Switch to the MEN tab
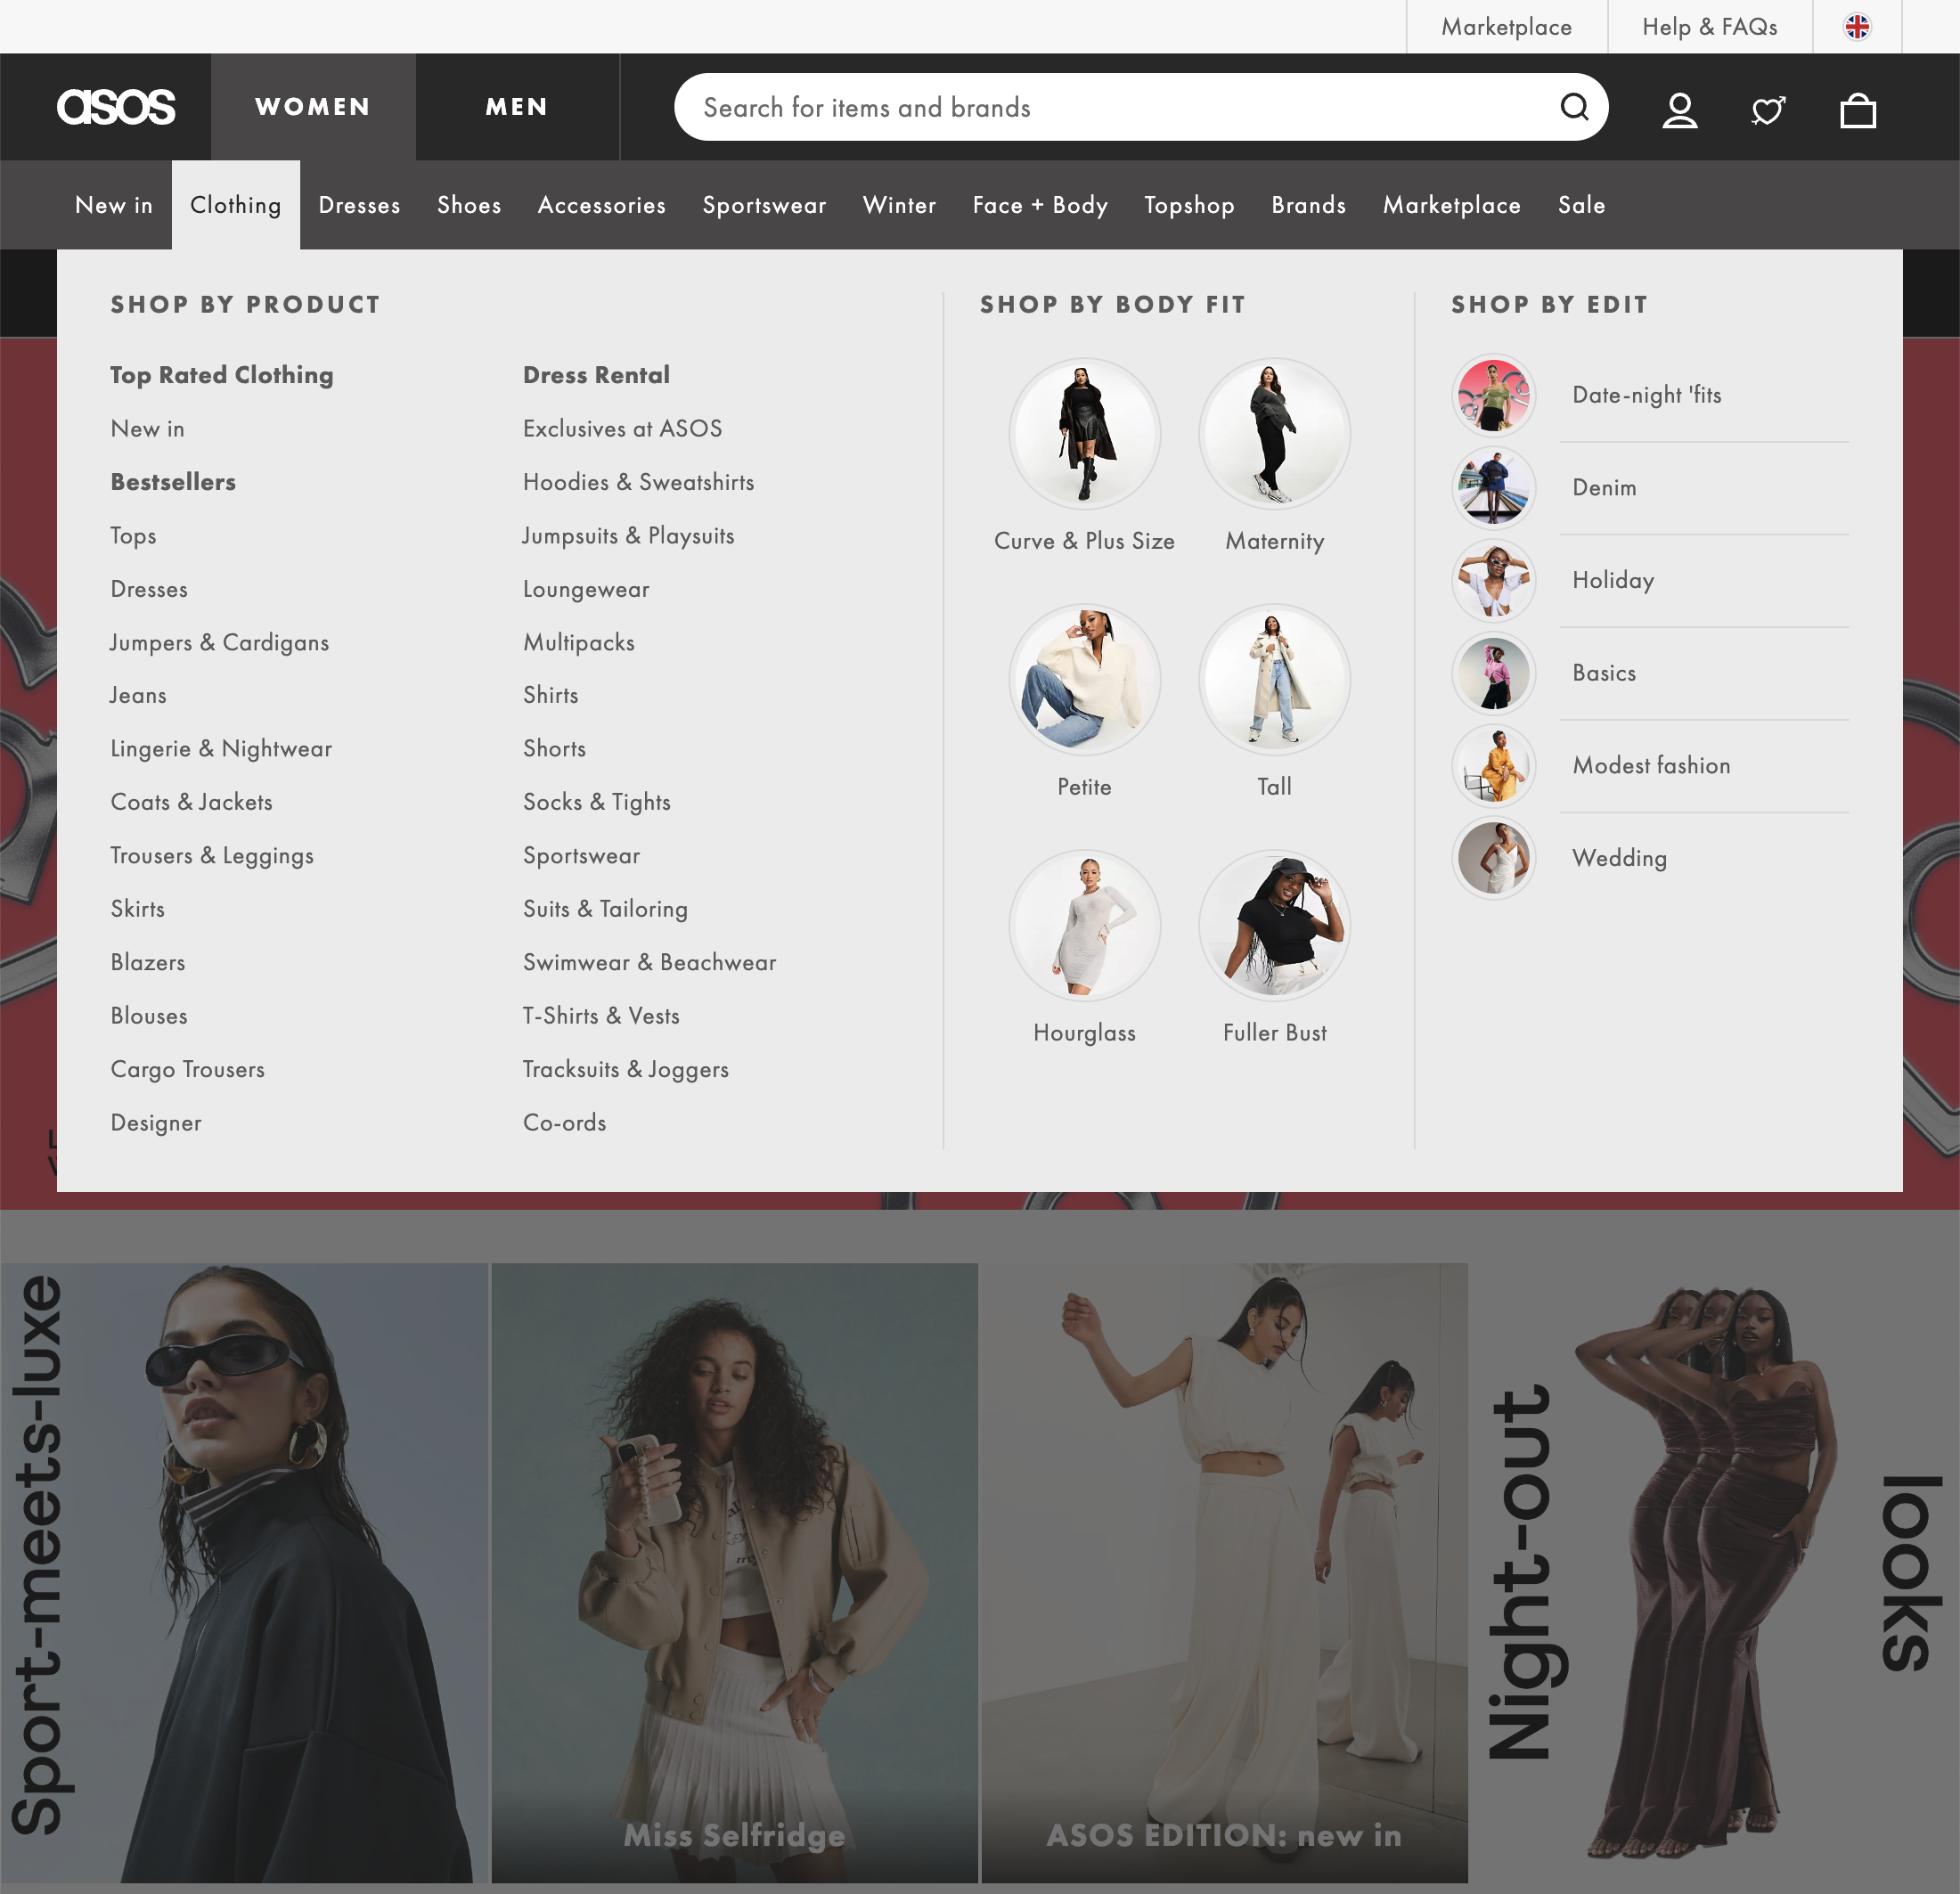The height and width of the screenshot is (1894, 1960). pyautogui.click(x=516, y=106)
